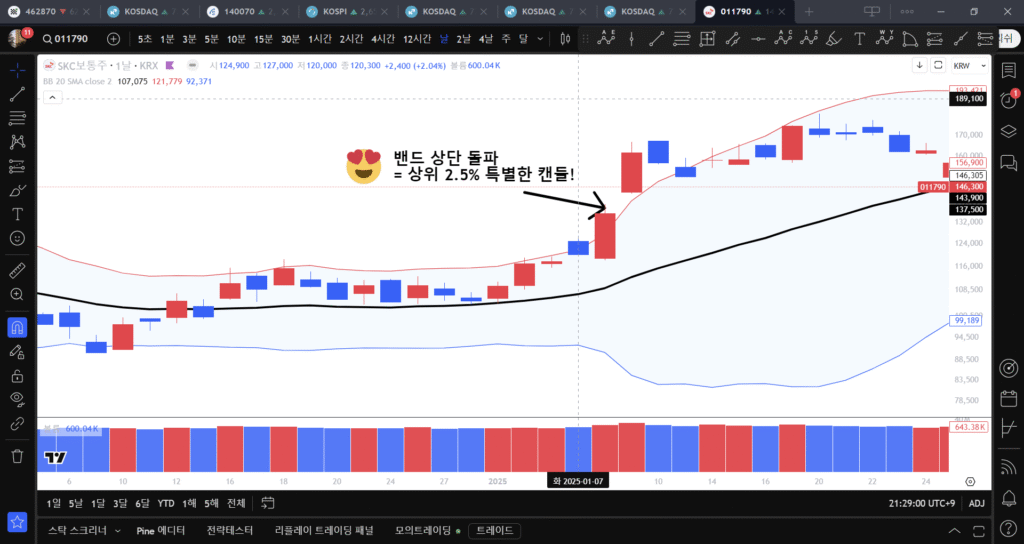Select the trend line drawing tool
Viewport: 1024px width, 544px height.
(x=17, y=95)
